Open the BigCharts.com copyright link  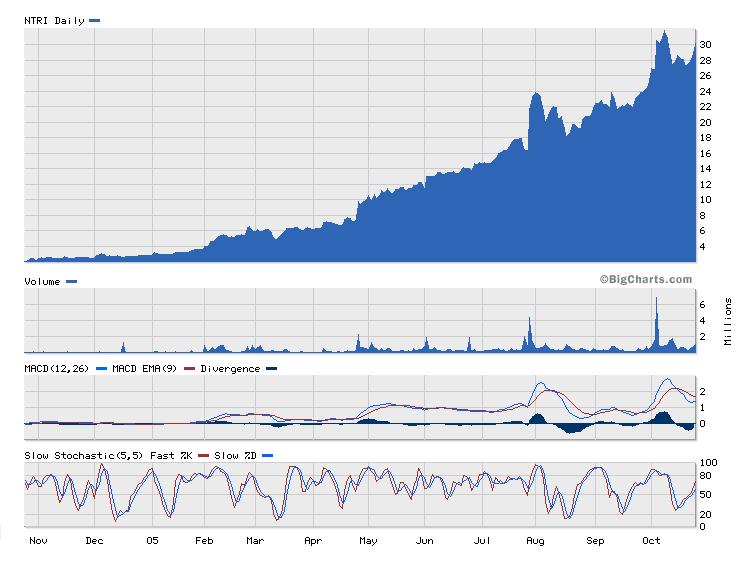(x=646, y=280)
